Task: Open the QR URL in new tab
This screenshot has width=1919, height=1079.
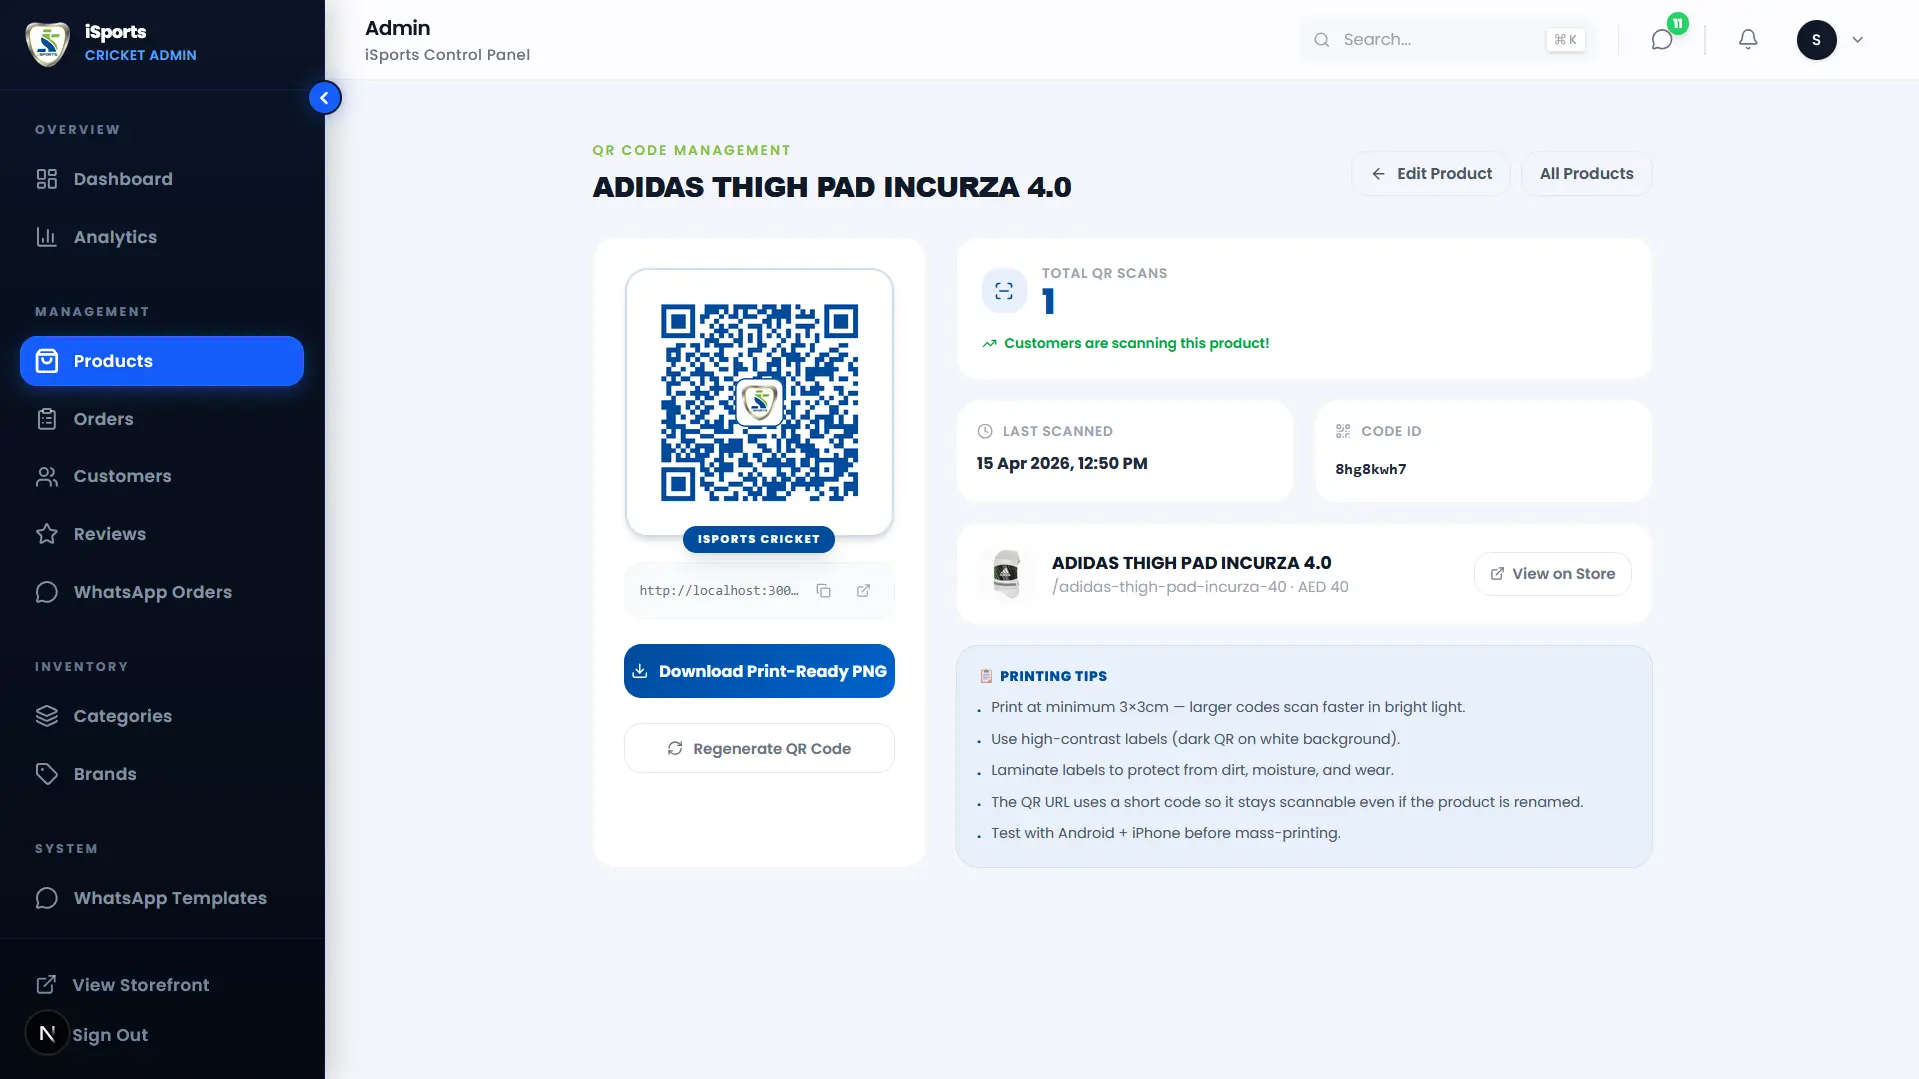Action: click(863, 591)
